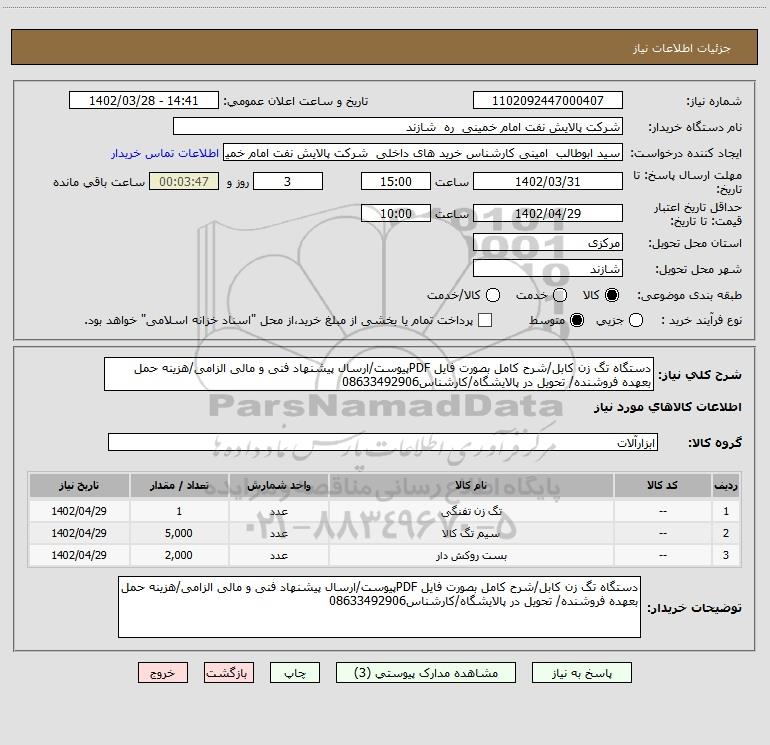Image resolution: width=770 pixels, height=745 pixels.
Task: Click the delivery city field شازند
Action: (x=548, y=269)
